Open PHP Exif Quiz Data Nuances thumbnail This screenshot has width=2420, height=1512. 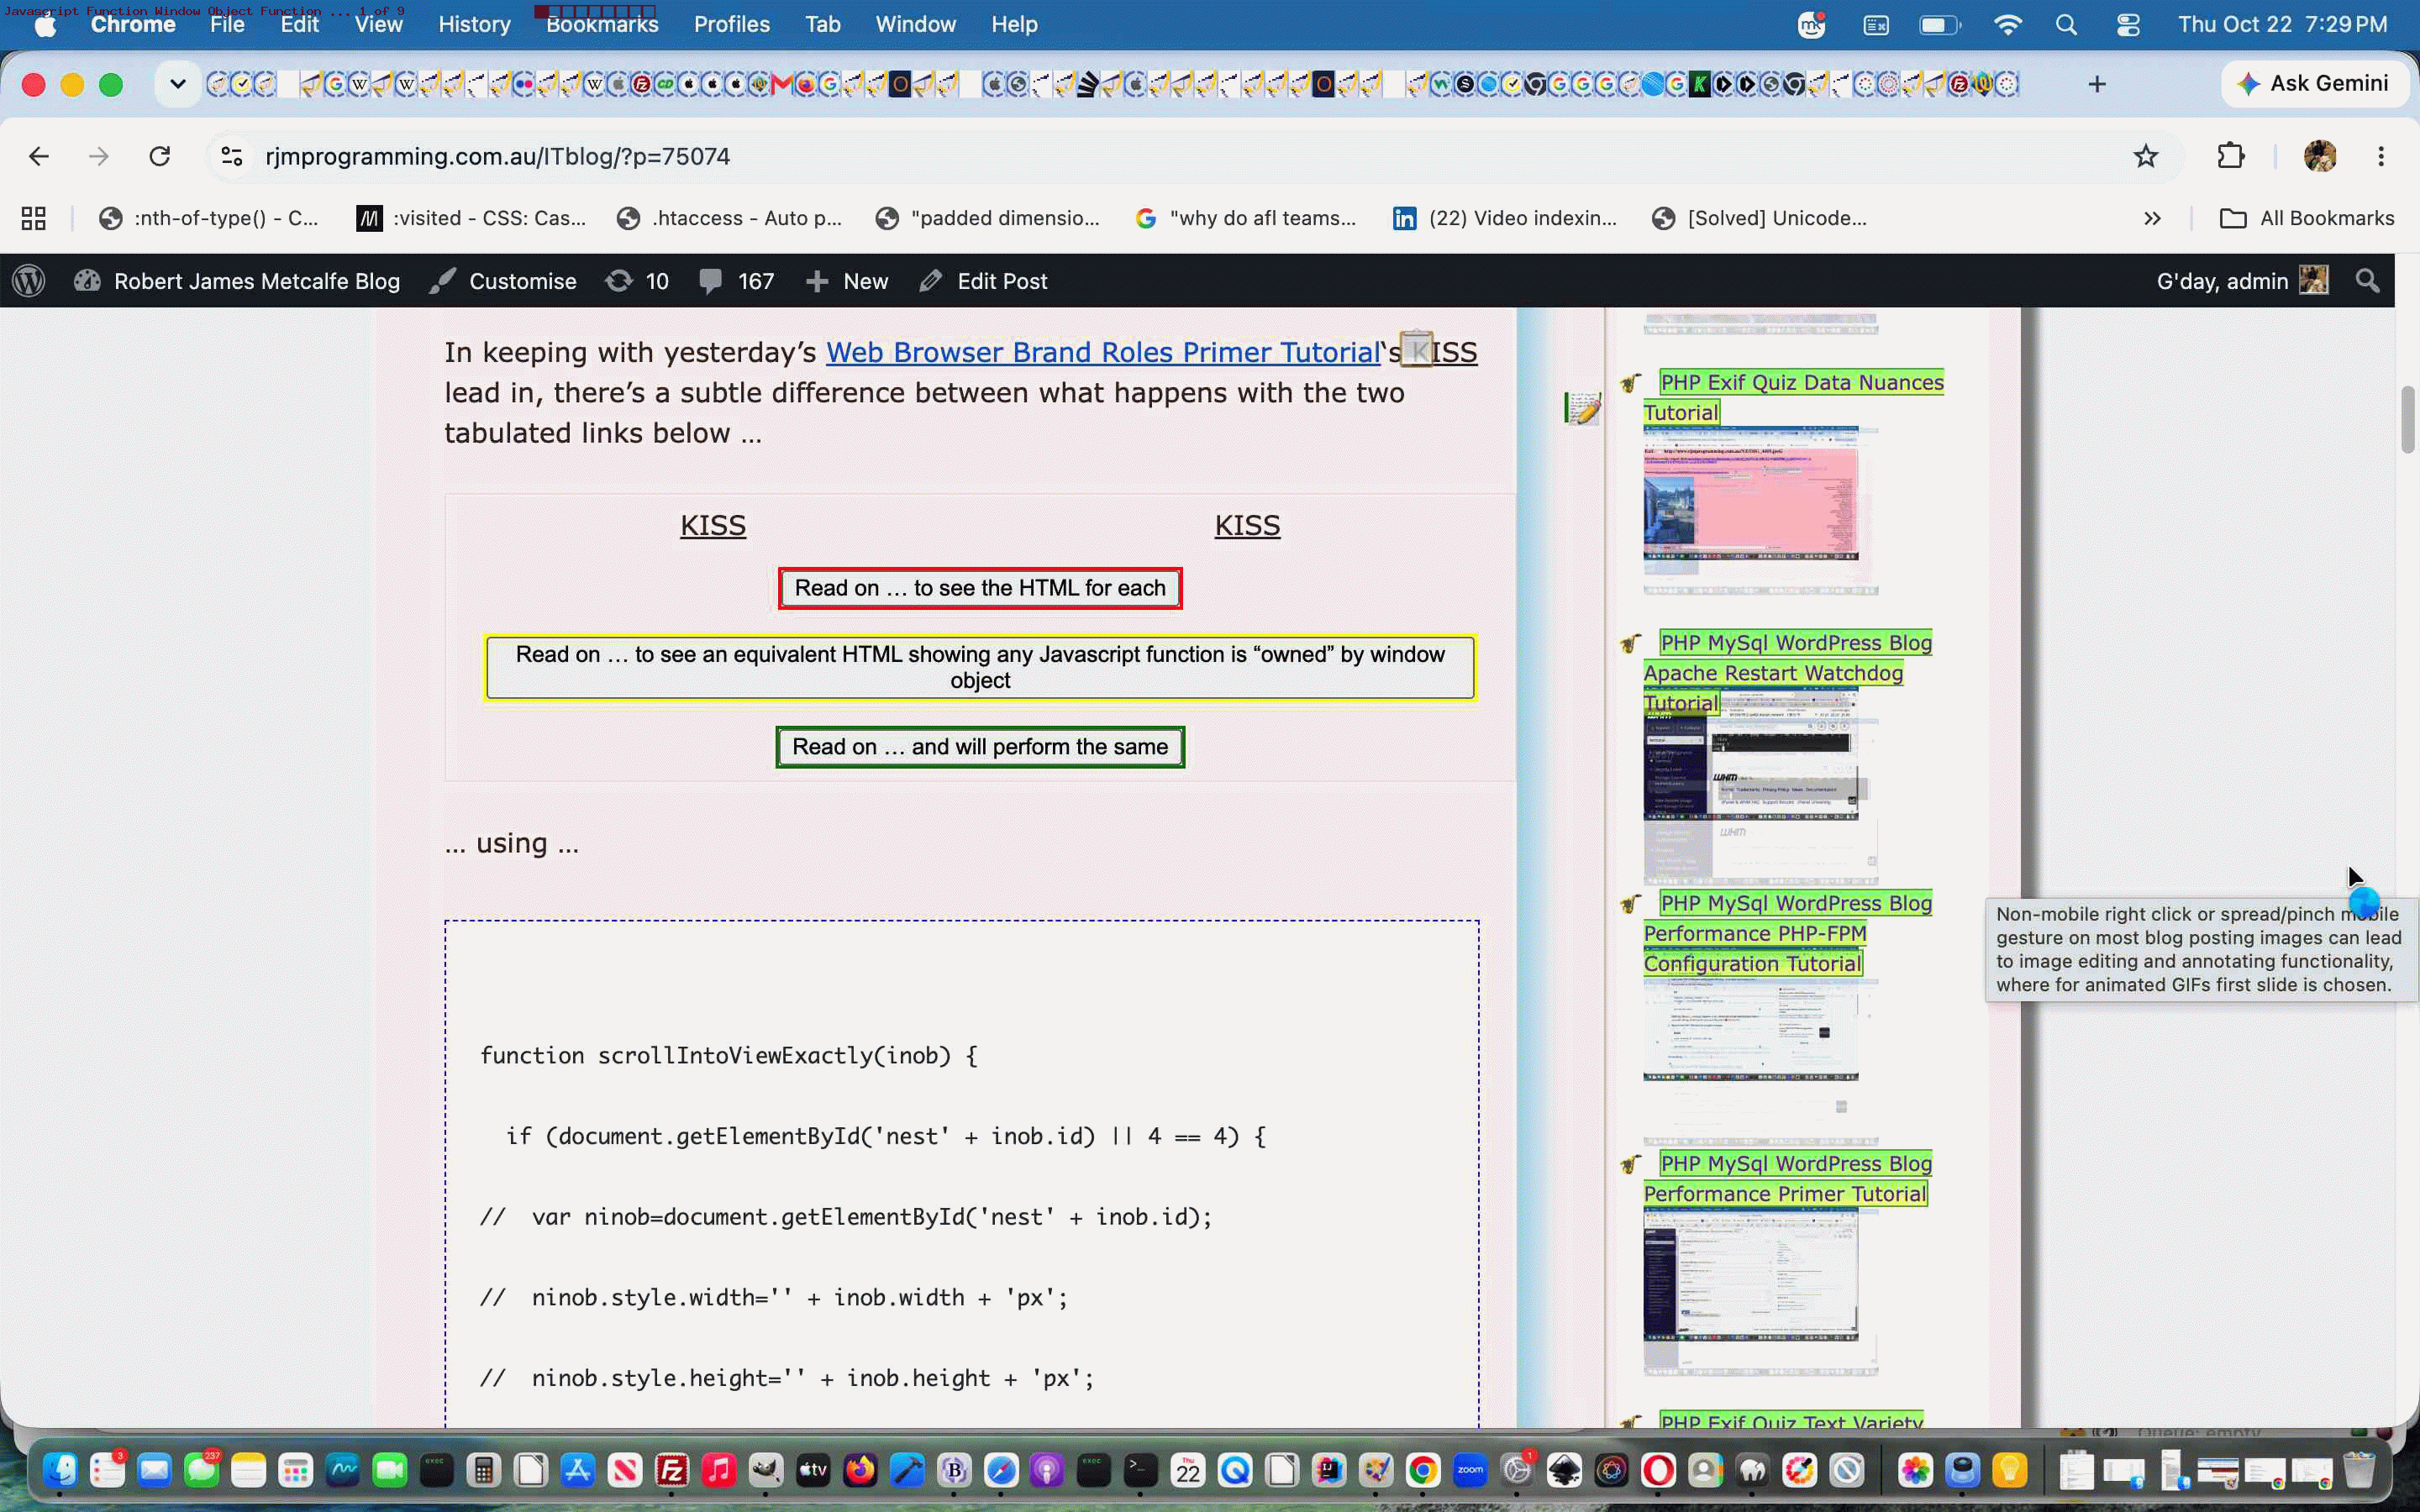click(x=1751, y=493)
